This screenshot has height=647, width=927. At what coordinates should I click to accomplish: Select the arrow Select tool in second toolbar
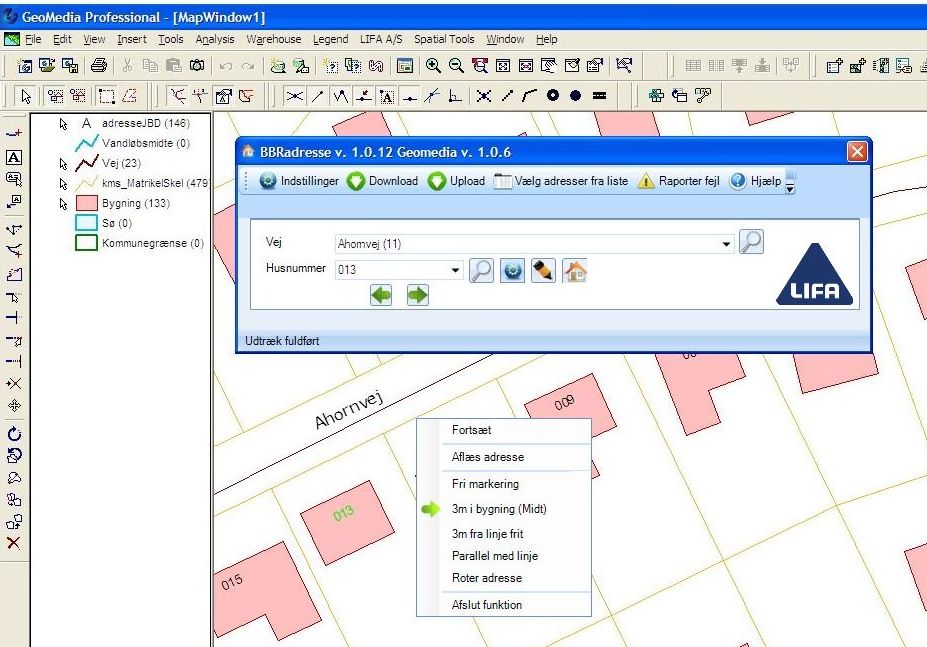26,96
